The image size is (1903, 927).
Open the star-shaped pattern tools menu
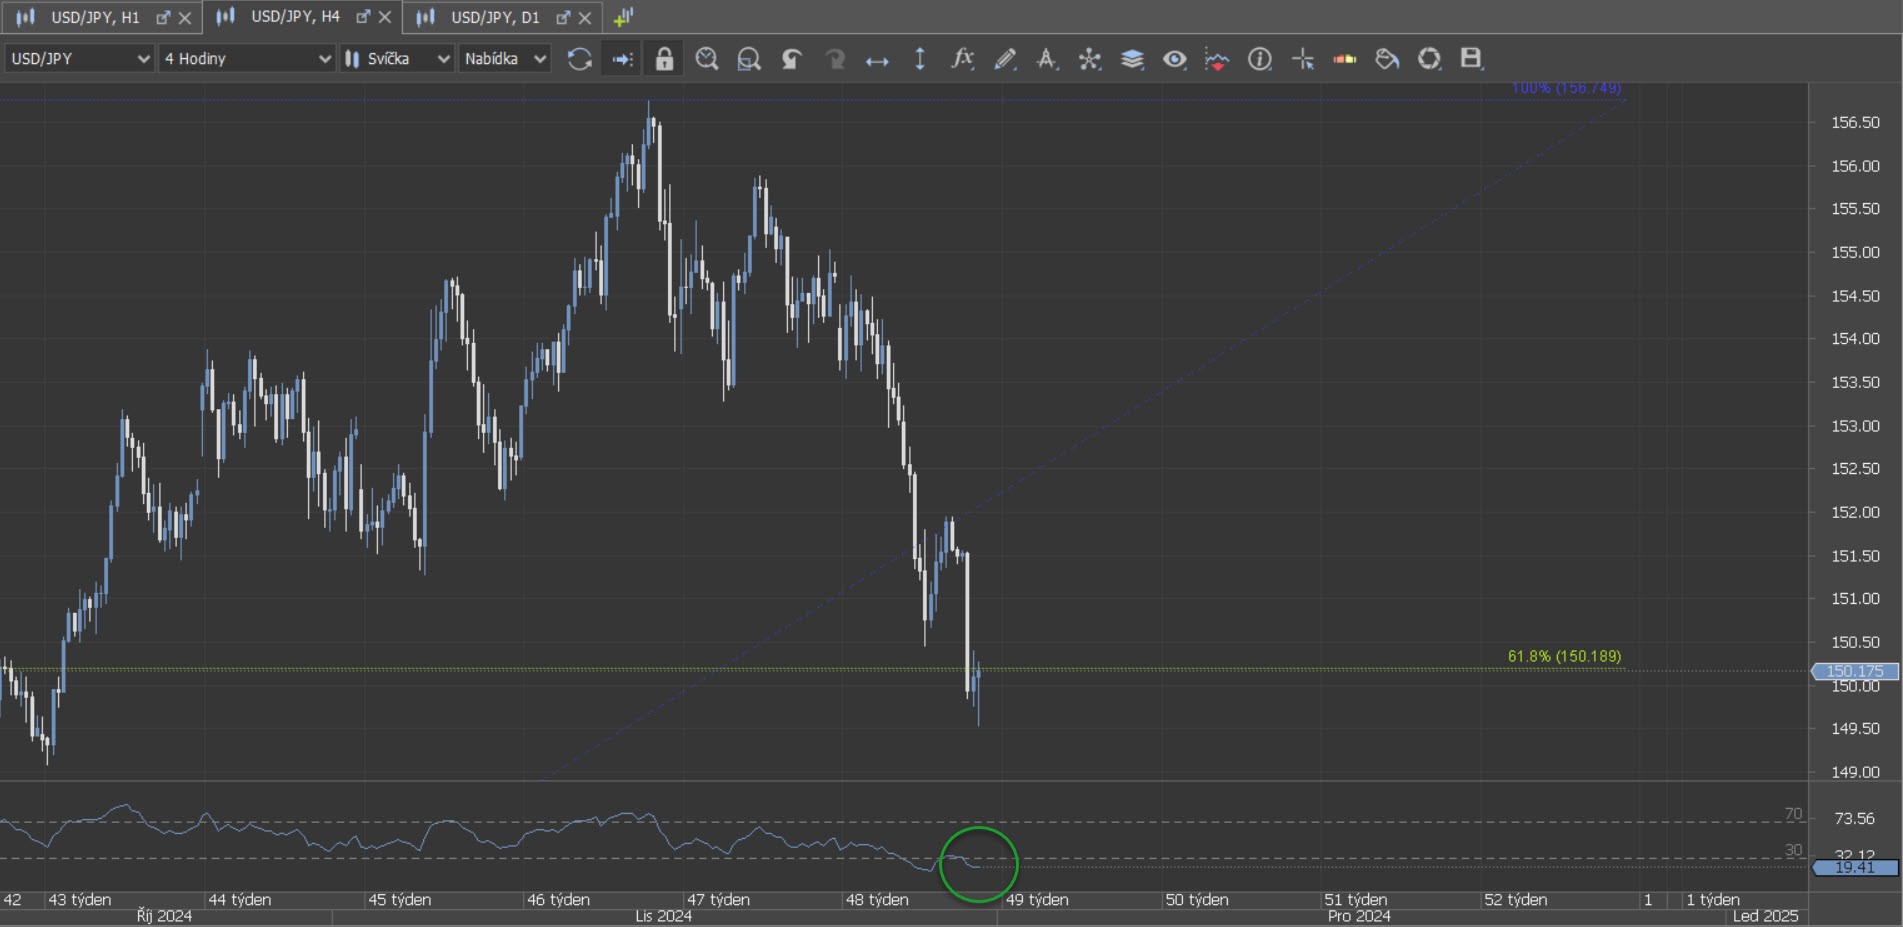[1090, 59]
